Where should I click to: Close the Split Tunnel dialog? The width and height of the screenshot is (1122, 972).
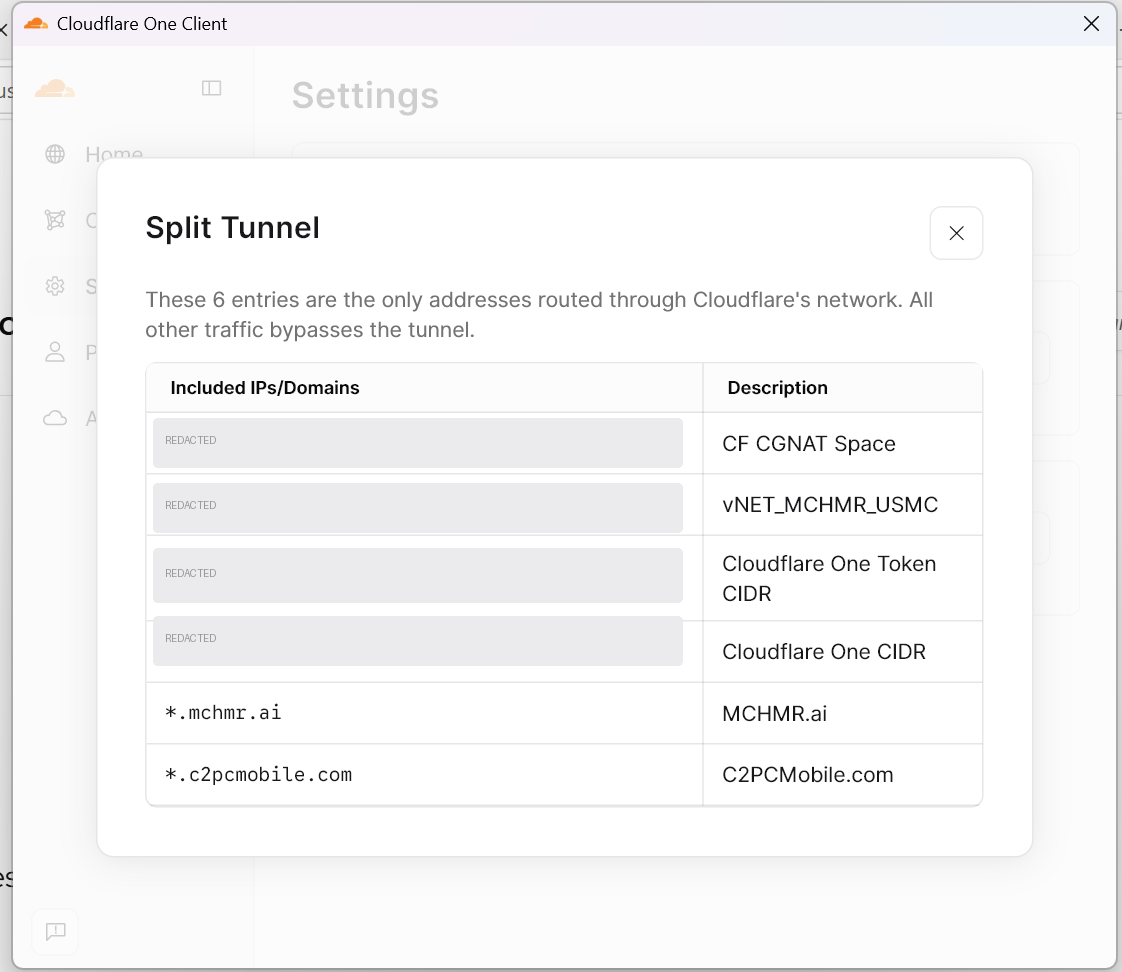click(956, 233)
